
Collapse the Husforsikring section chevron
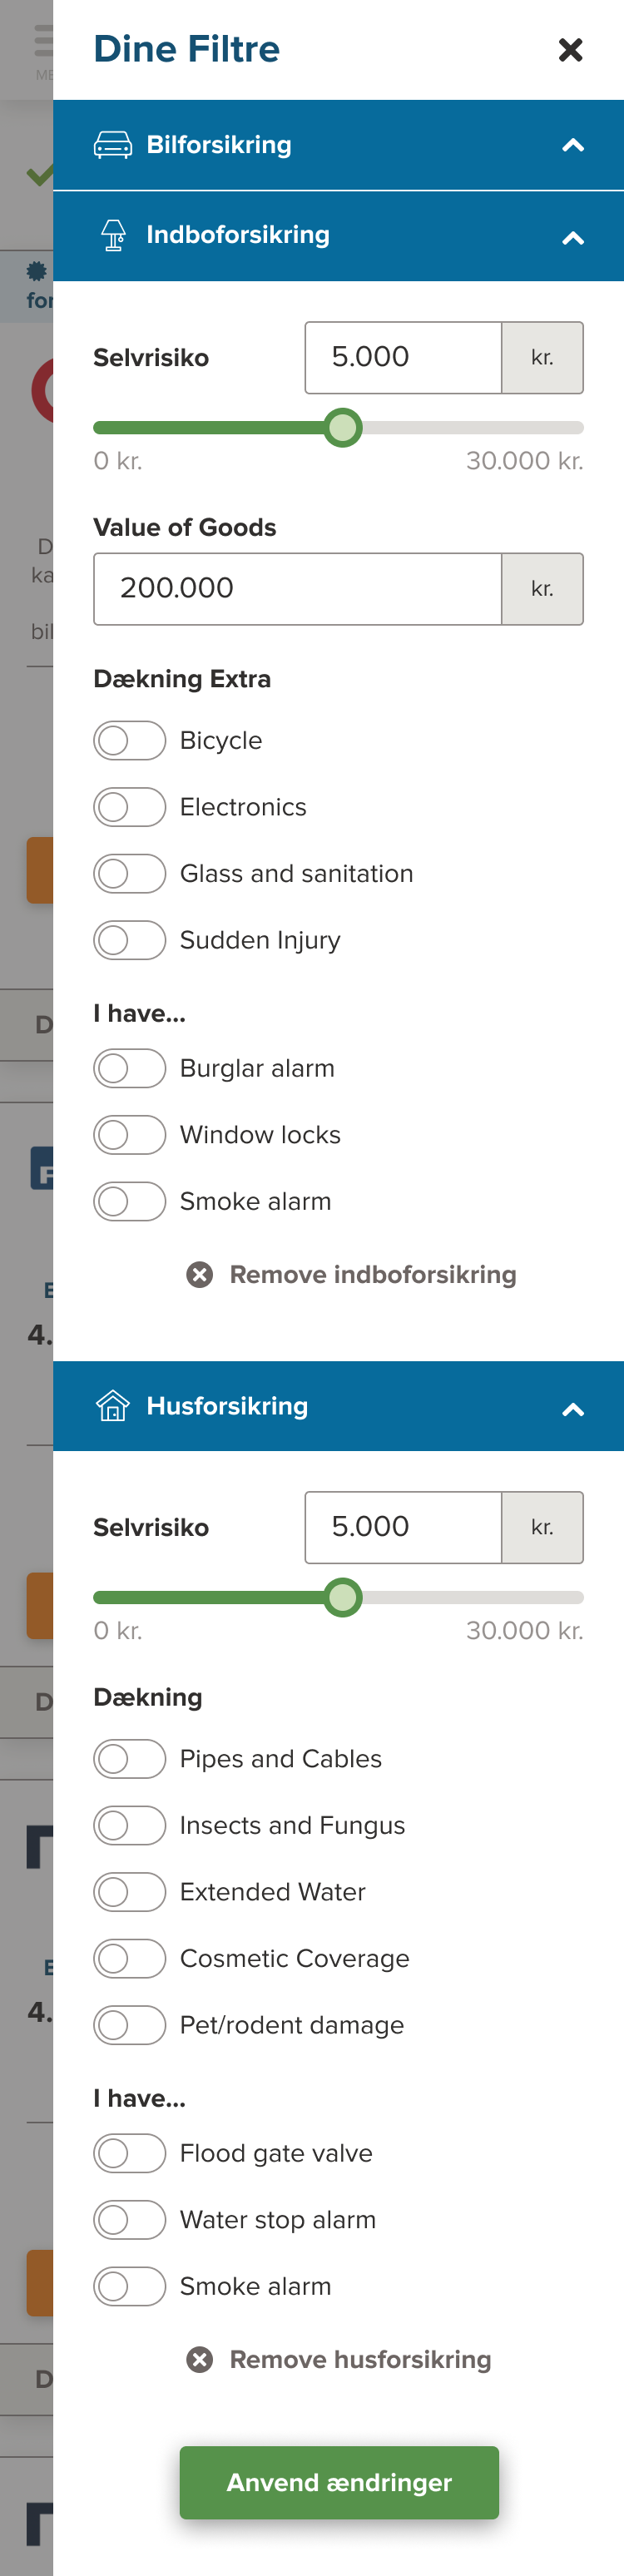572,1409
